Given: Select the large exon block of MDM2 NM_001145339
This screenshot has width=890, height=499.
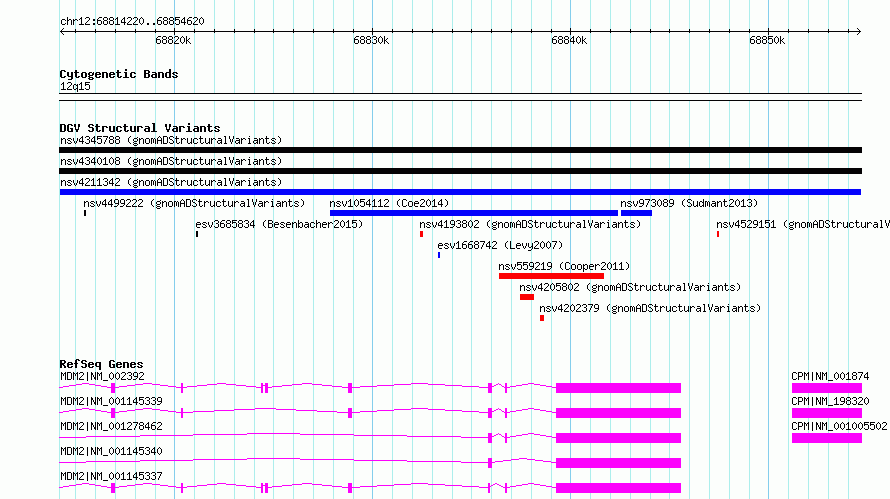Looking at the screenshot, I should pos(618,413).
